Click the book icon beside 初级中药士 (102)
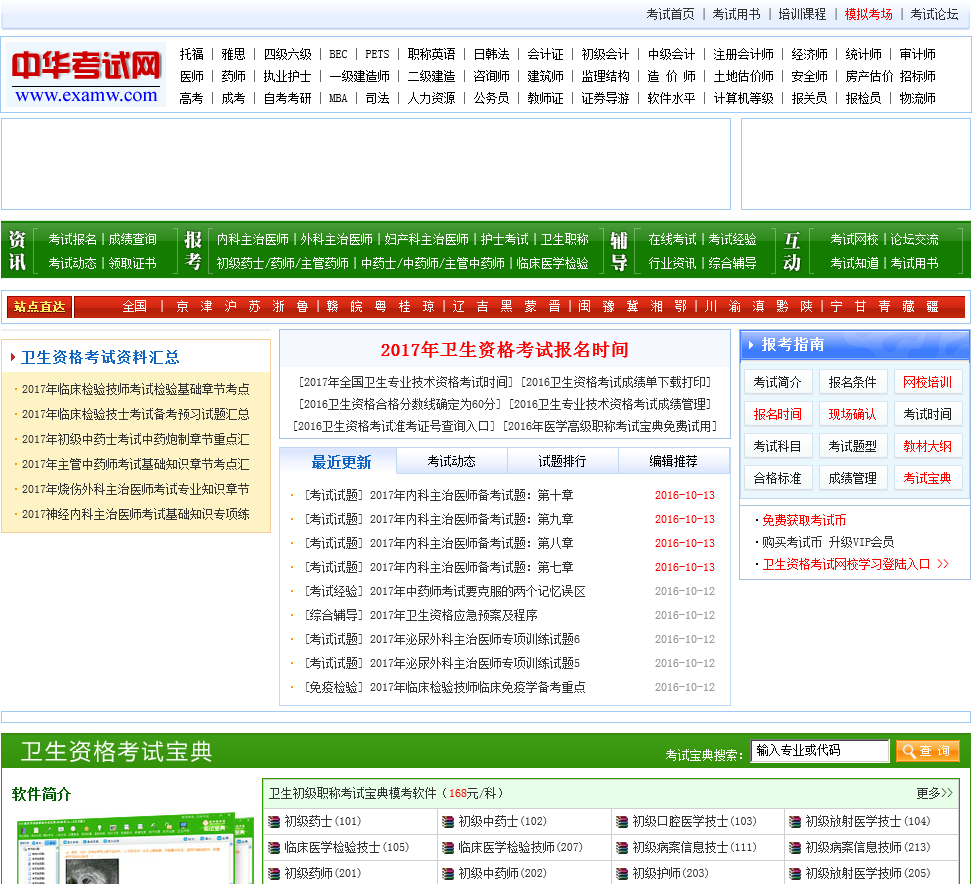 point(448,822)
